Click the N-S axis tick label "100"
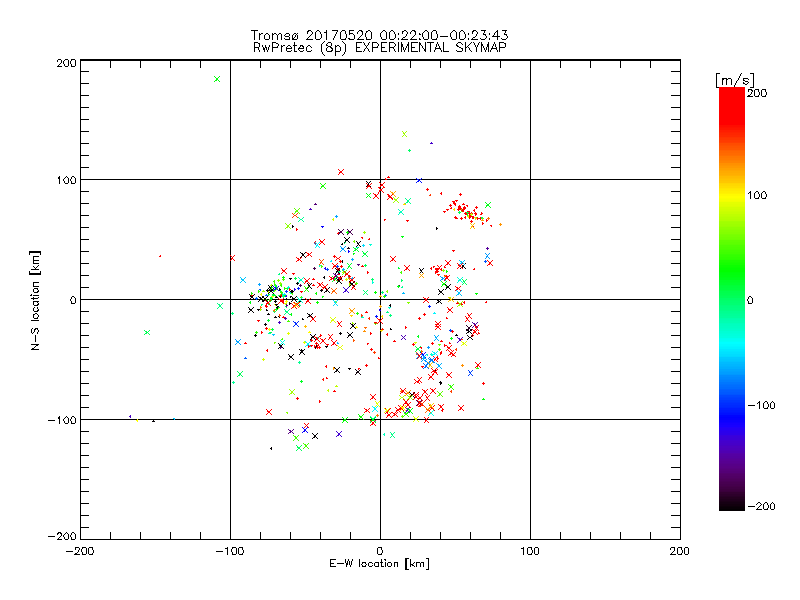The width and height of the screenshot is (800, 600). click(x=66, y=180)
